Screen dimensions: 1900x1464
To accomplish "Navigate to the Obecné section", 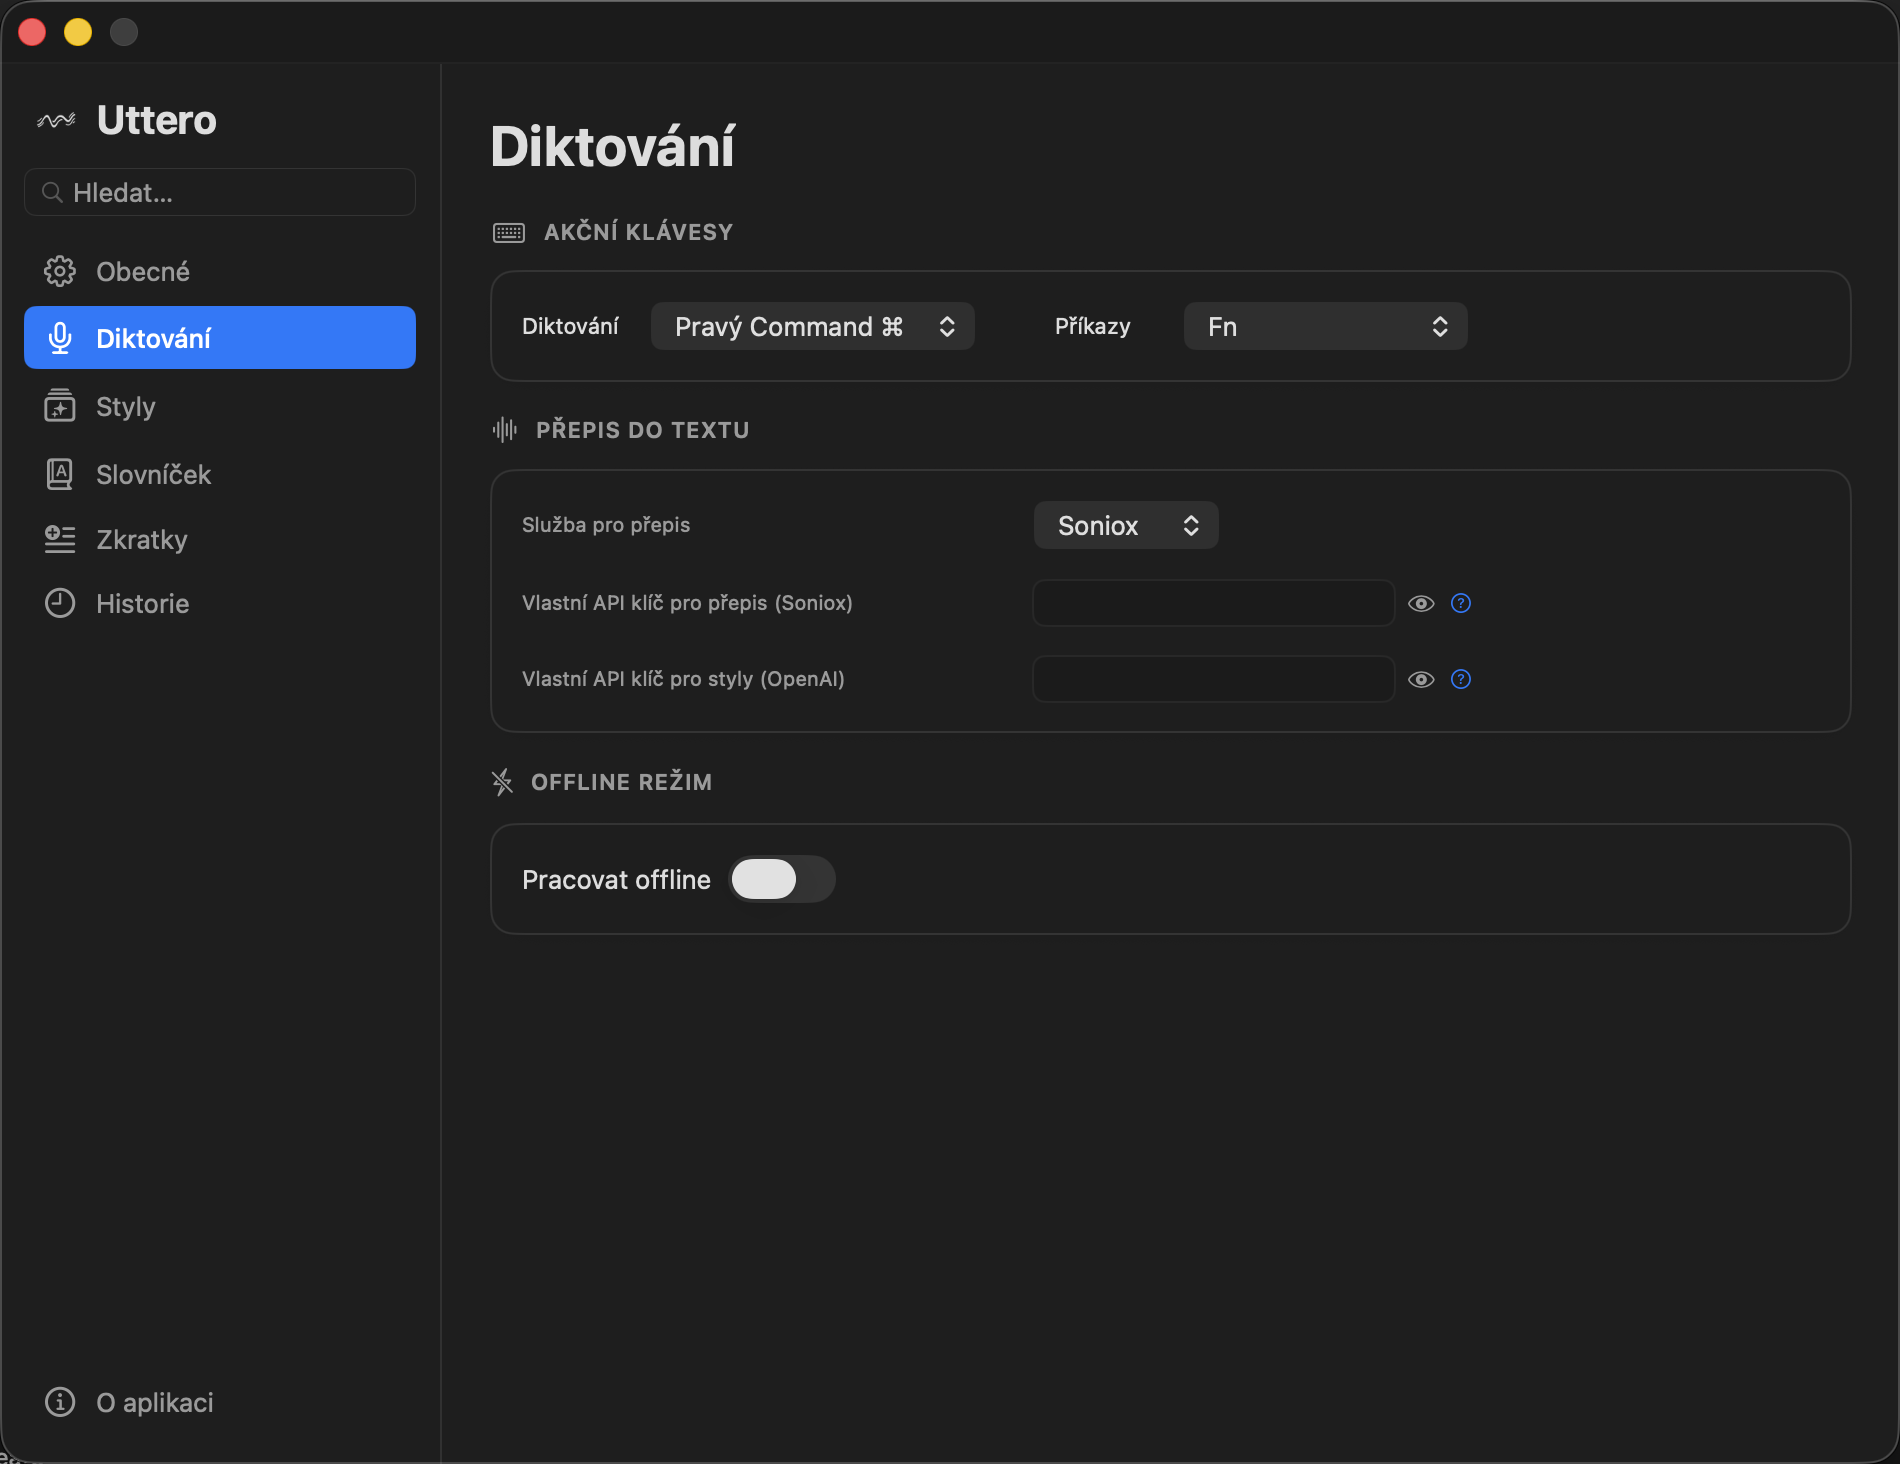I will (143, 270).
